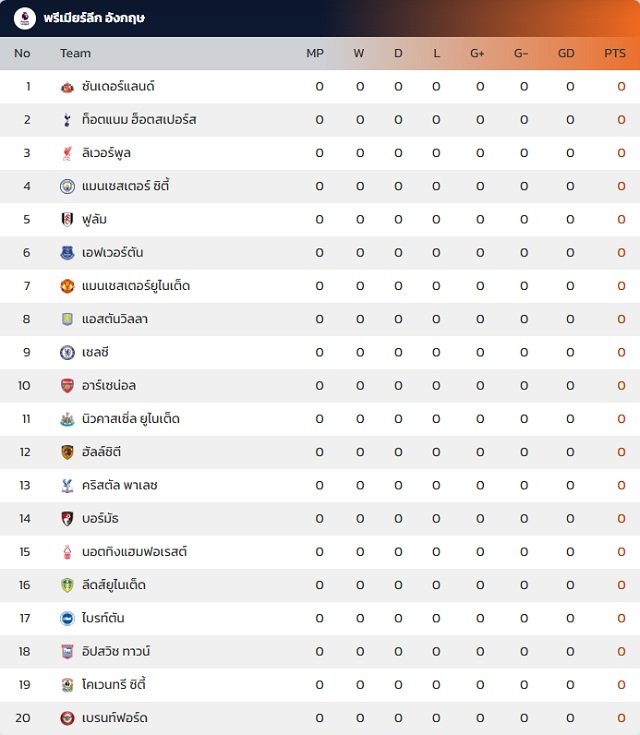Click the GD column header
This screenshot has width=640, height=735.
[x=566, y=53]
